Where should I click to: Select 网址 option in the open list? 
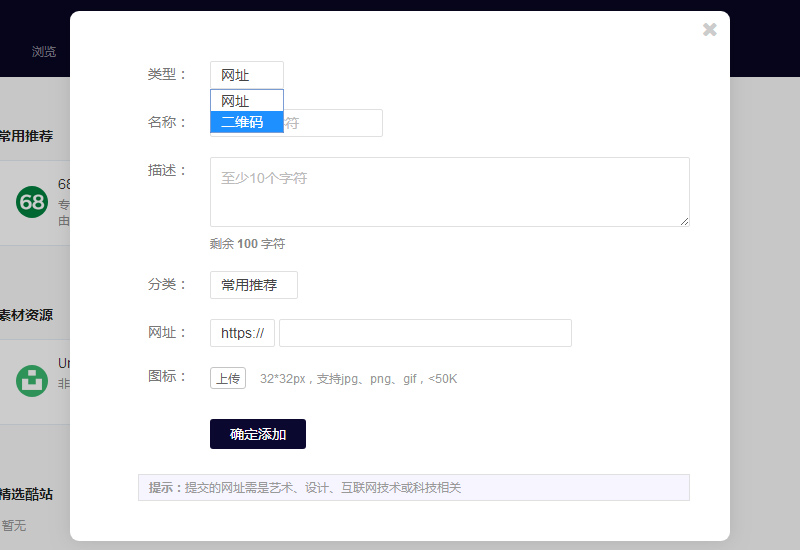point(246,101)
